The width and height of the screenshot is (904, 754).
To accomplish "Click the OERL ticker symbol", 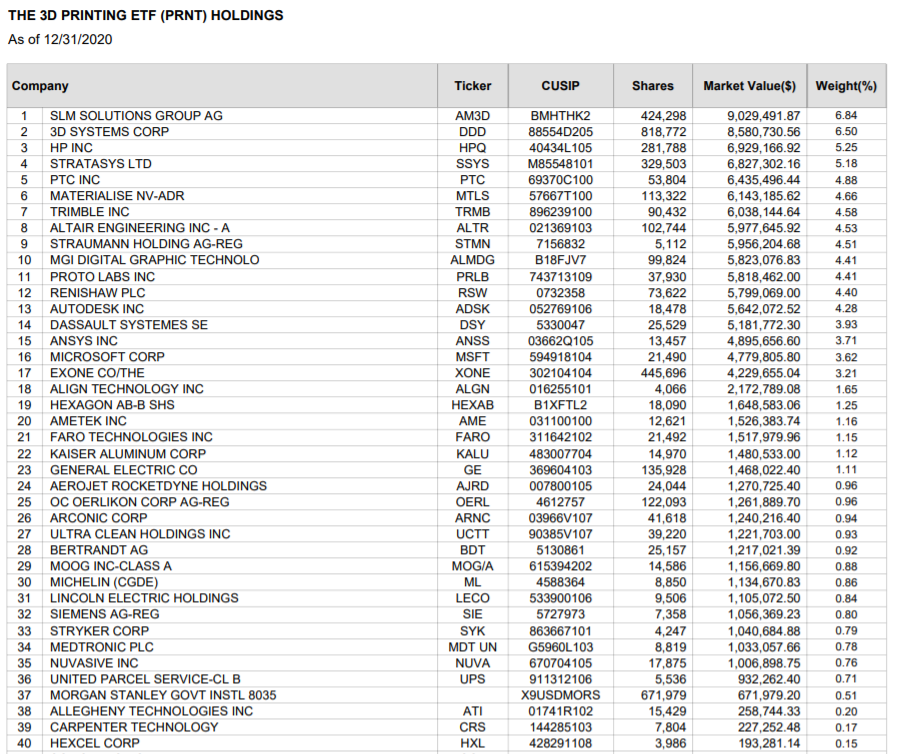I will (x=473, y=502).
